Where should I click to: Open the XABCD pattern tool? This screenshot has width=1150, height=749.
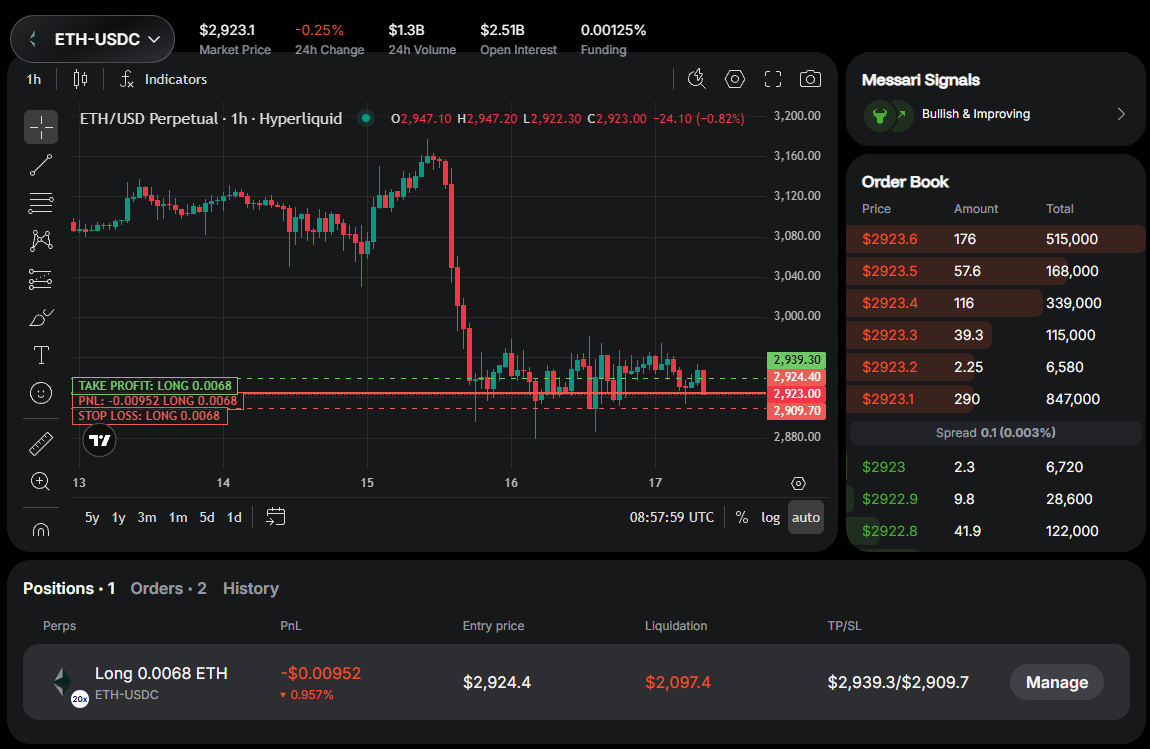(41, 240)
